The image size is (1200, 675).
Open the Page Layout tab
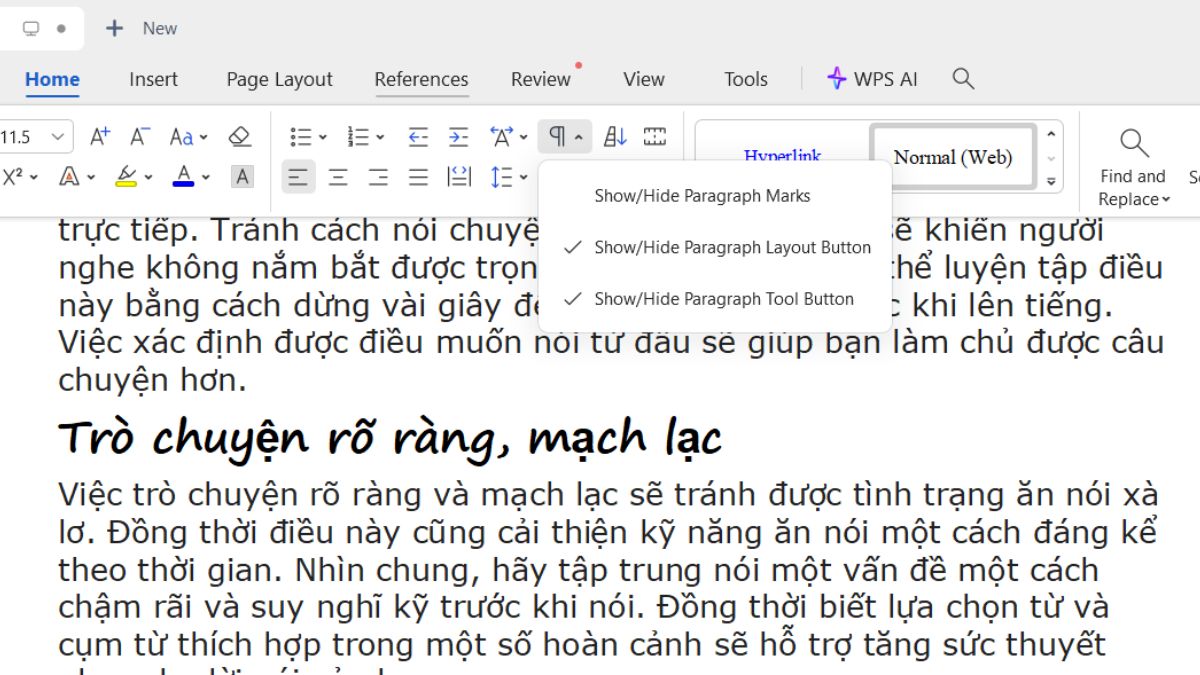coord(279,79)
